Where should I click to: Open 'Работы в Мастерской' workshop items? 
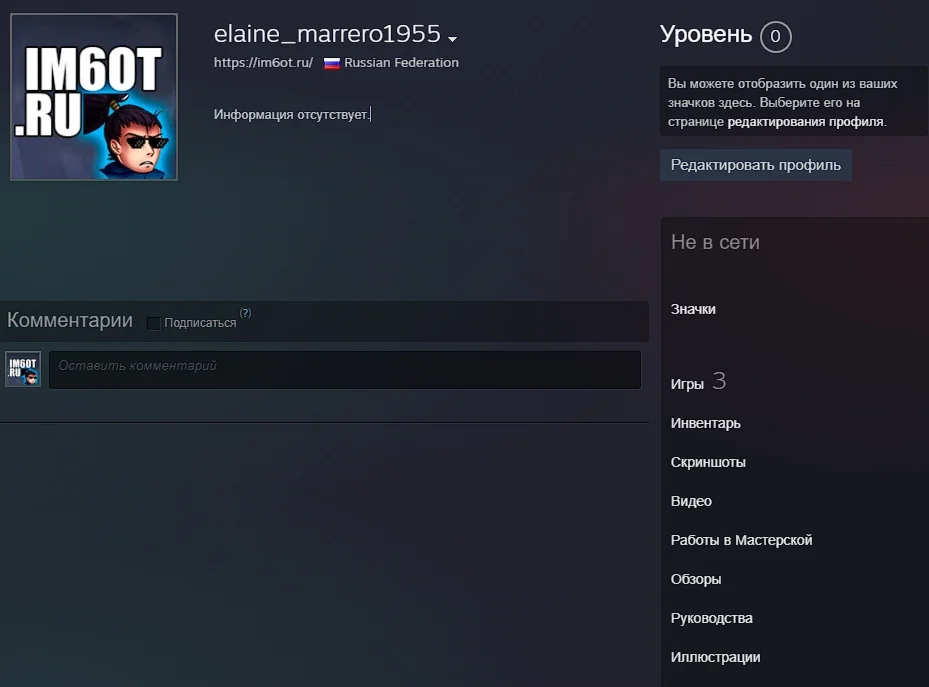coord(741,540)
